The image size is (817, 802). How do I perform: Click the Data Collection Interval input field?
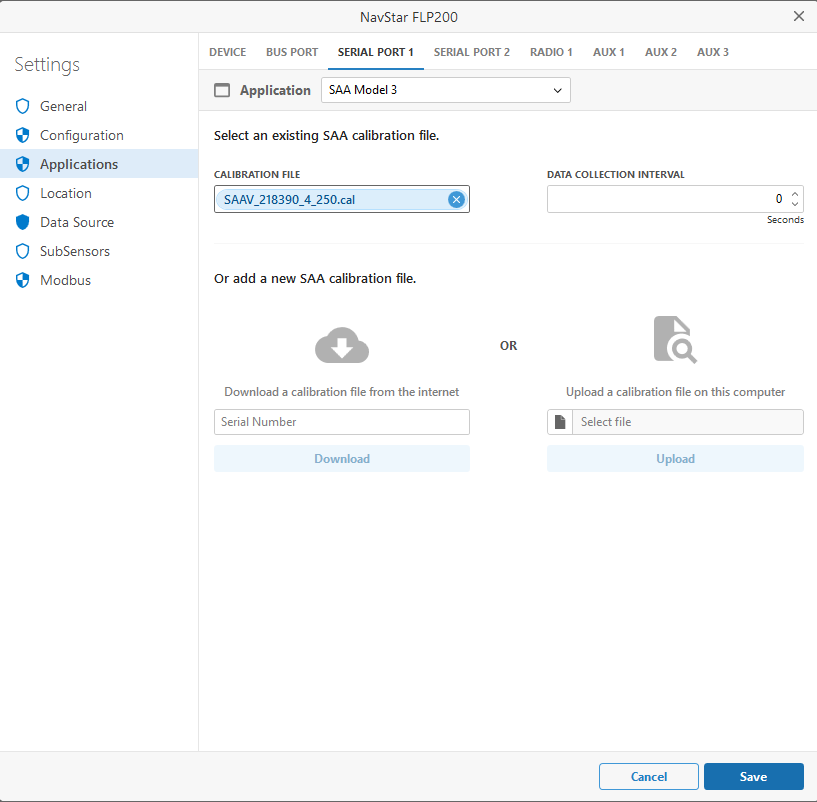[675, 199]
